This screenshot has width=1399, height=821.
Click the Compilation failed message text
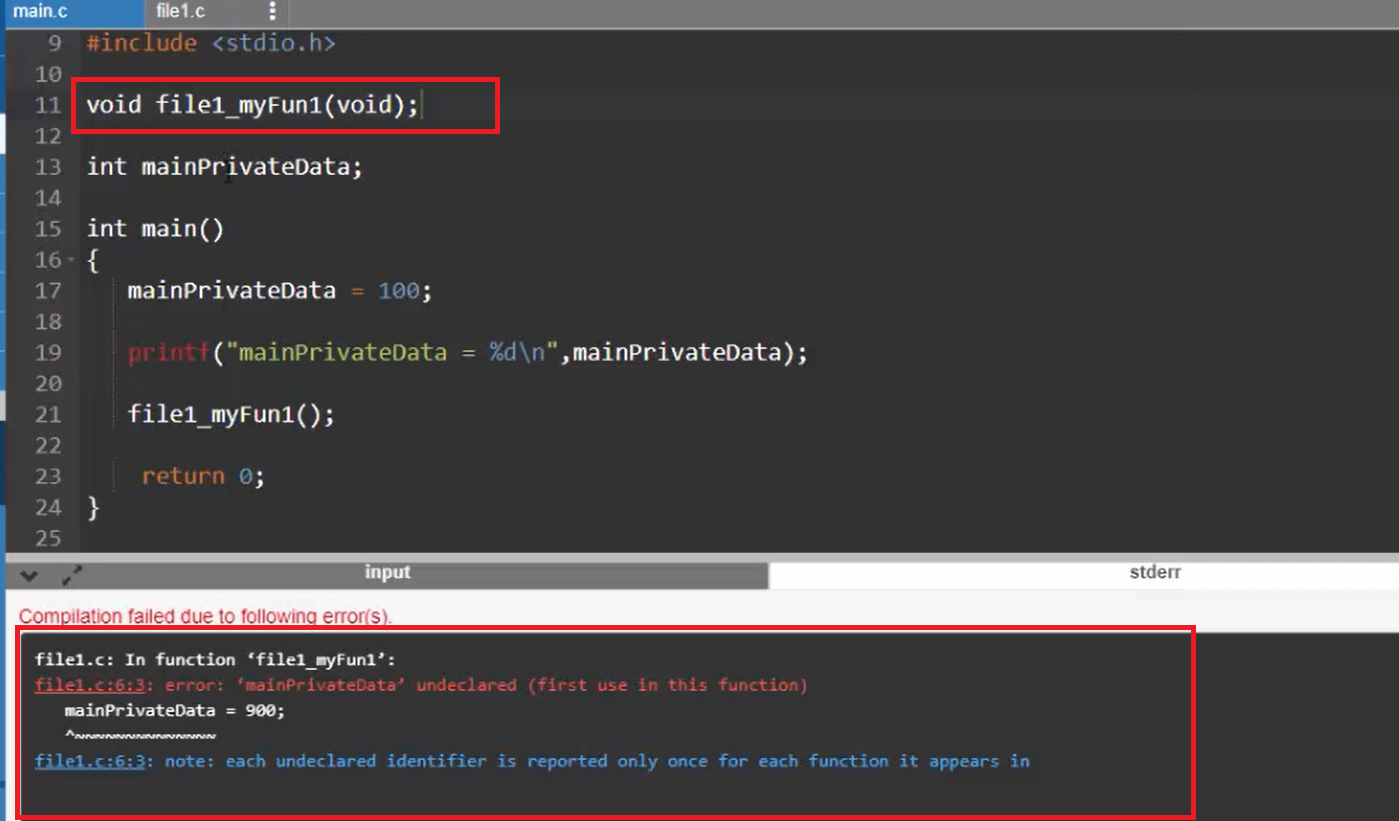click(x=205, y=616)
